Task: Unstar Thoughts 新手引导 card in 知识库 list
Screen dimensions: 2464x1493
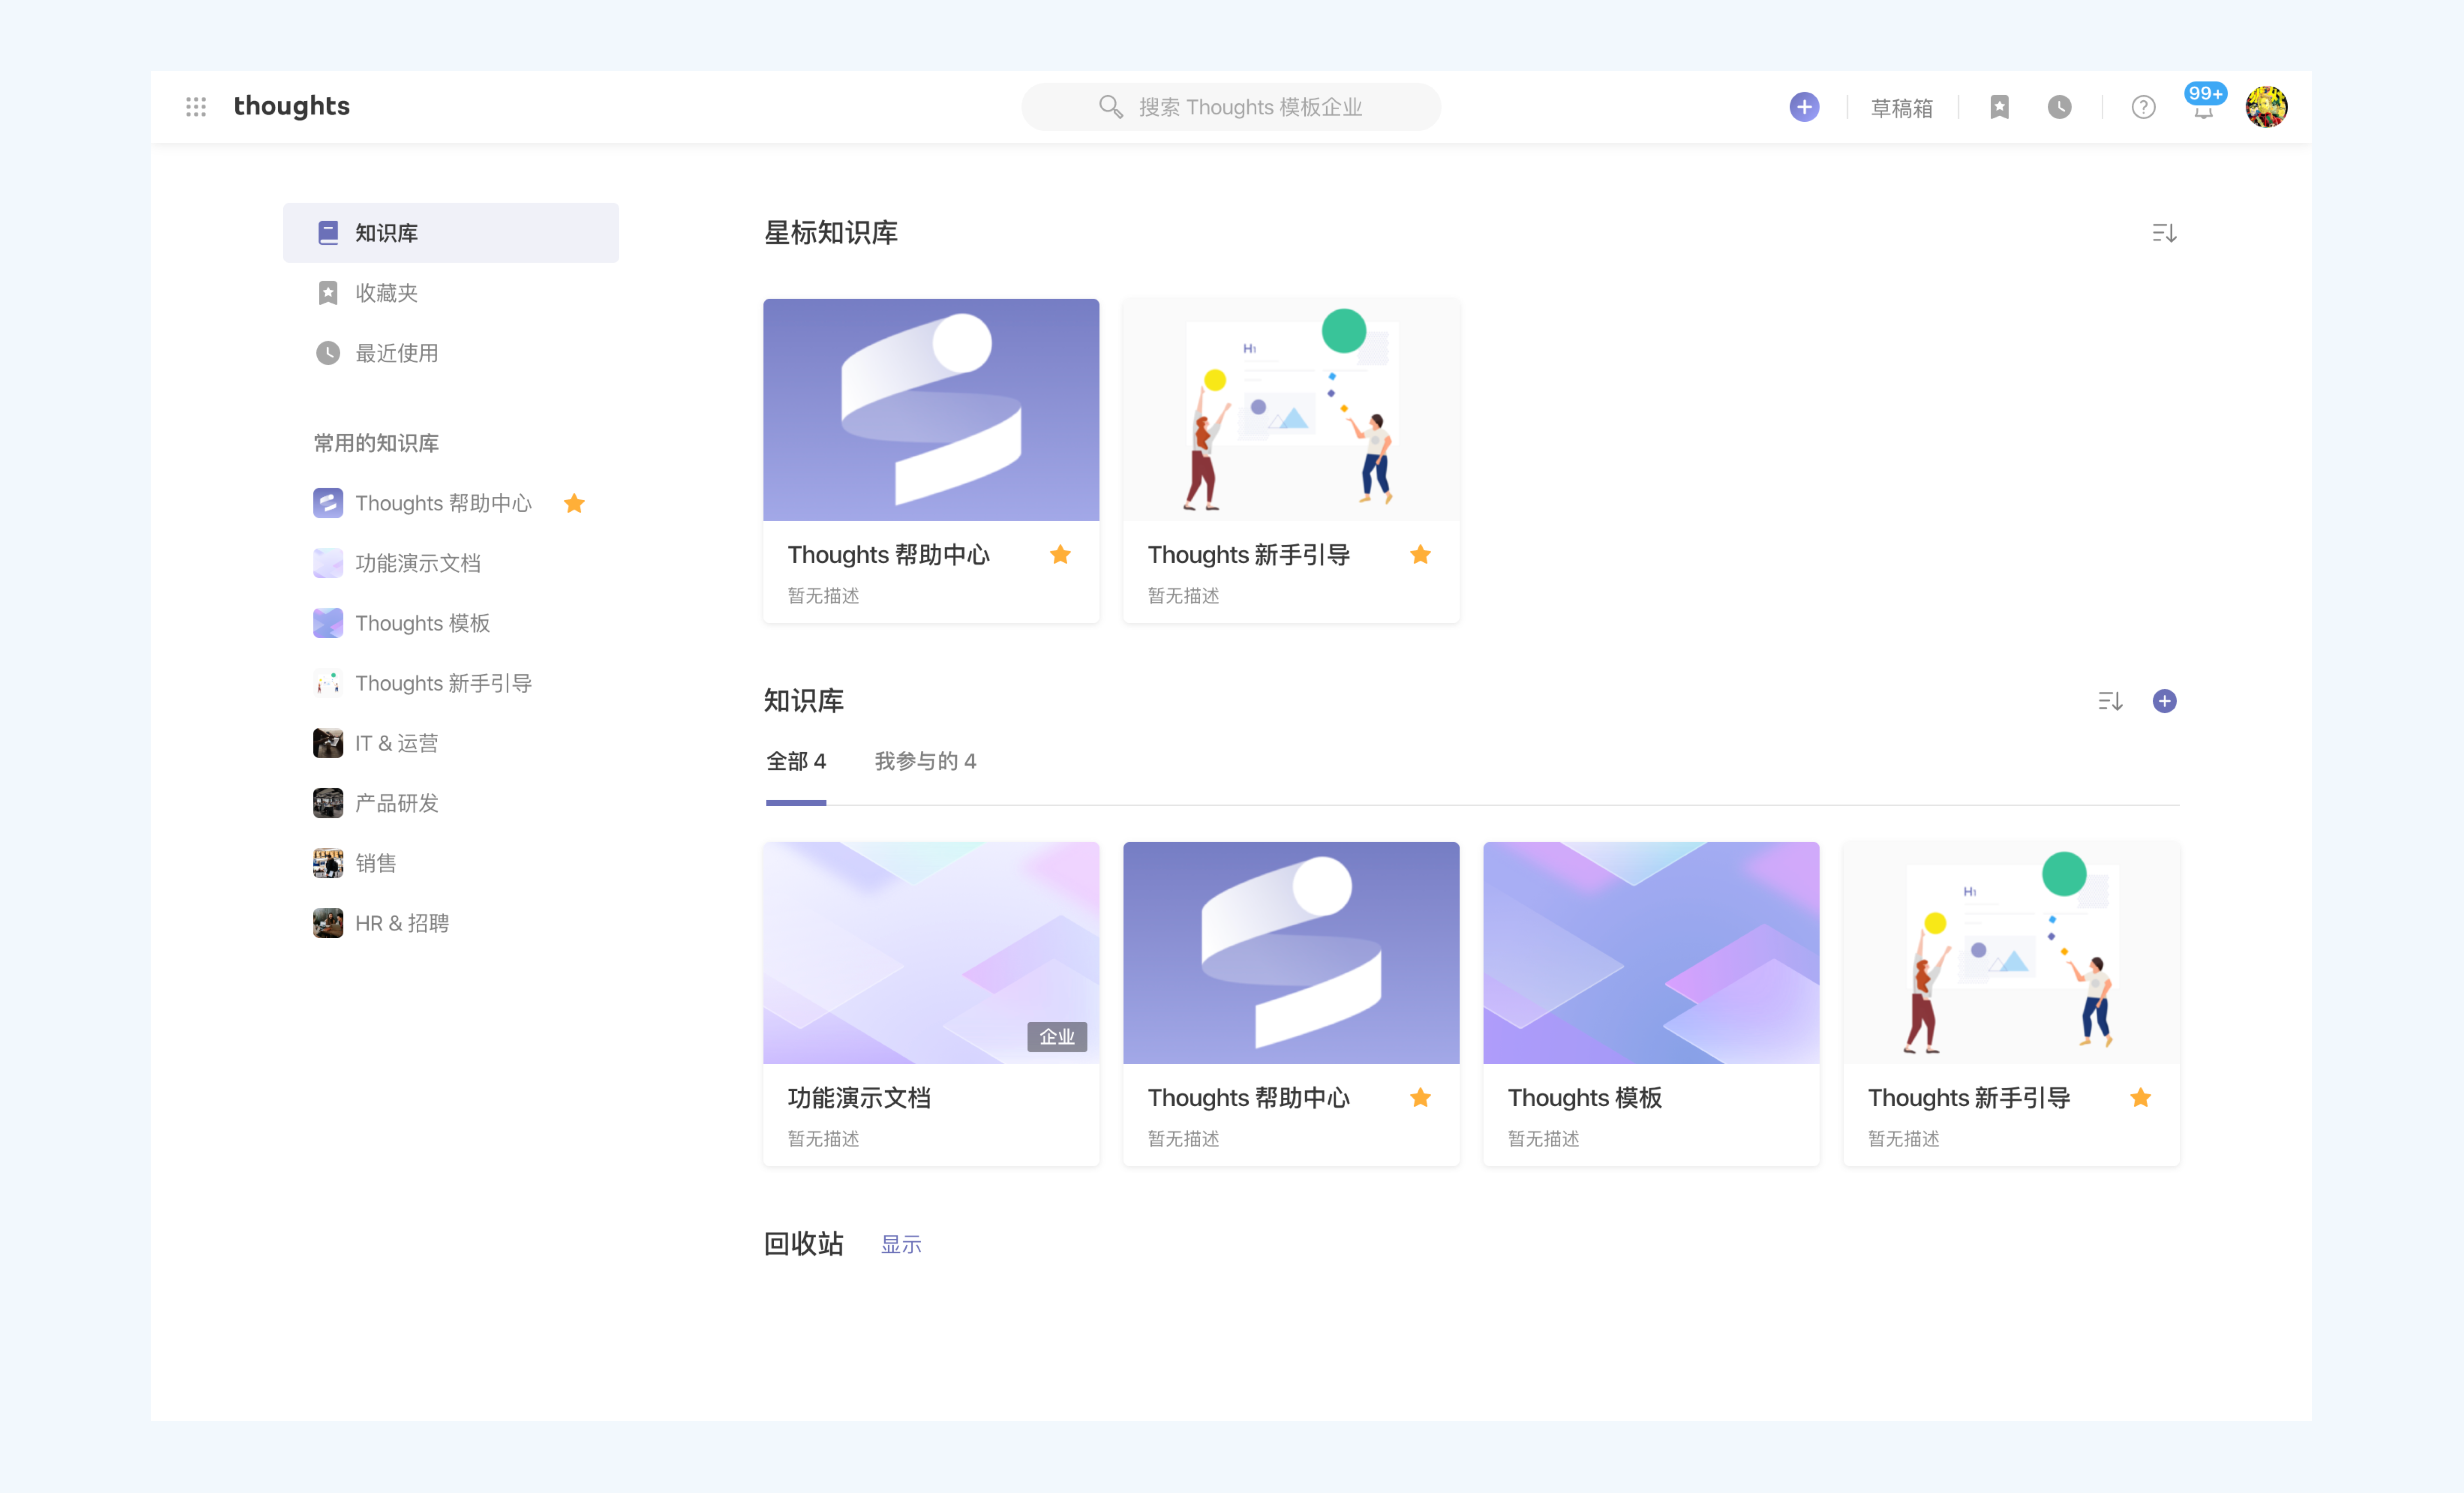Action: [x=2140, y=1098]
